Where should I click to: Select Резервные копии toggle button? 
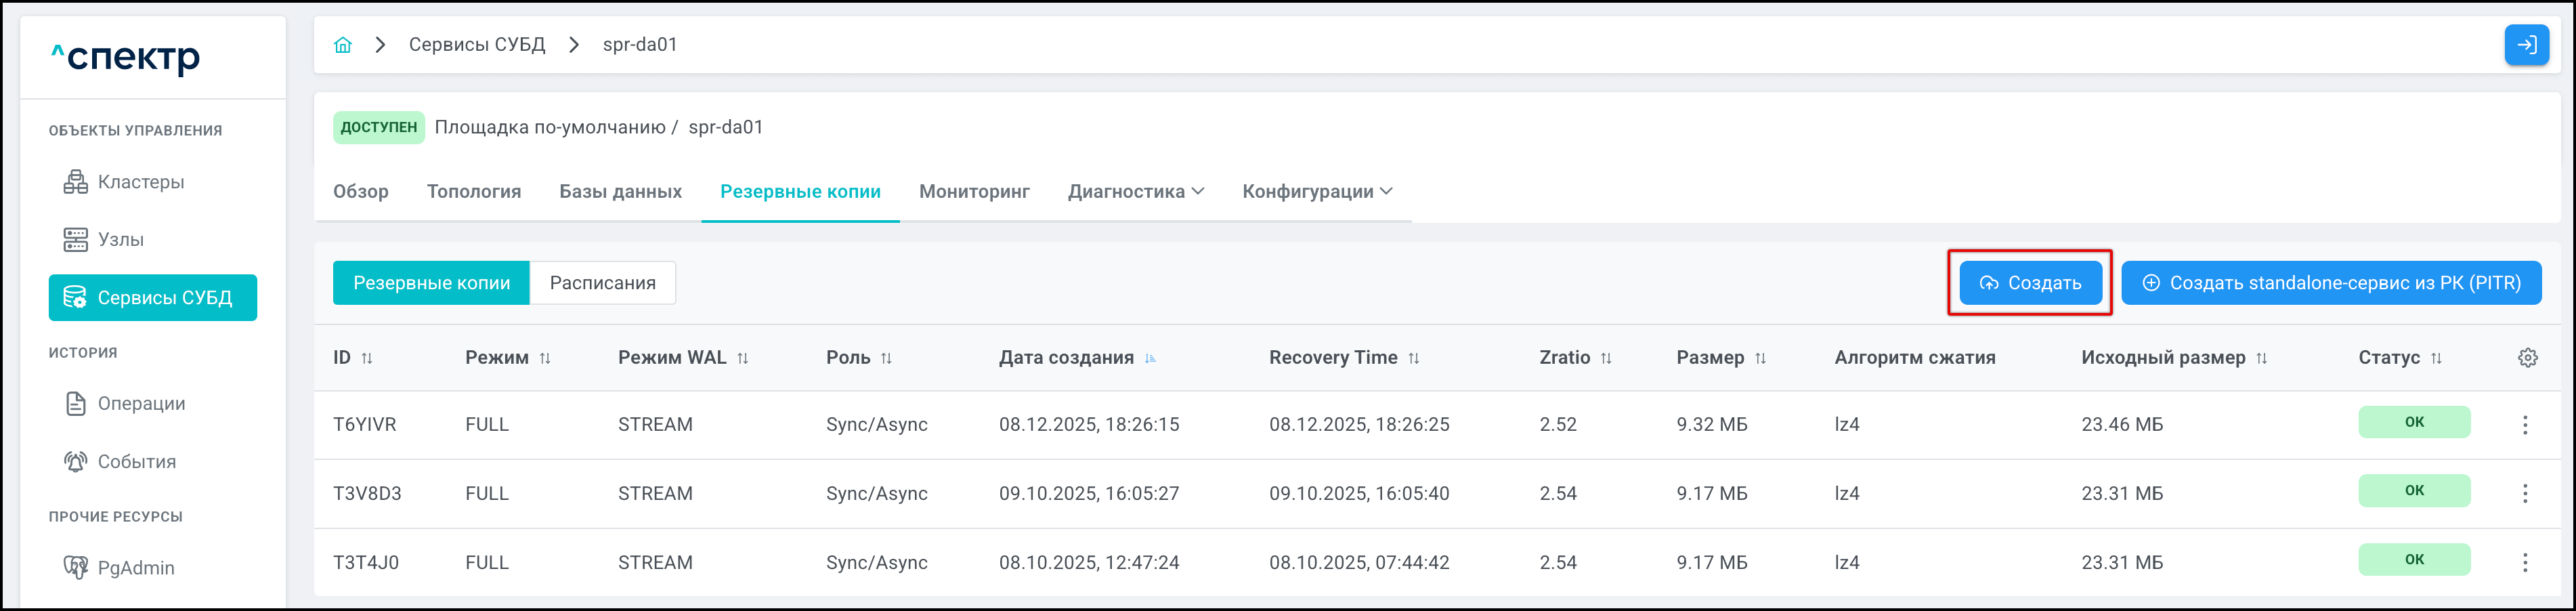pyautogui.click(x=431, y=283)
